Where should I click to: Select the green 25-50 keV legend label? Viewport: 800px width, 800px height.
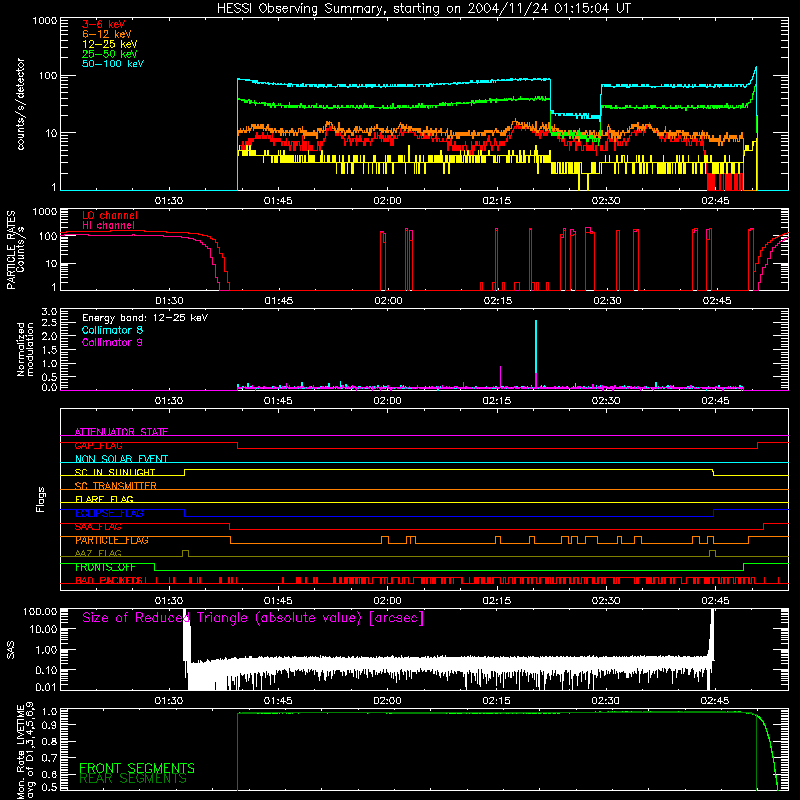110,54
